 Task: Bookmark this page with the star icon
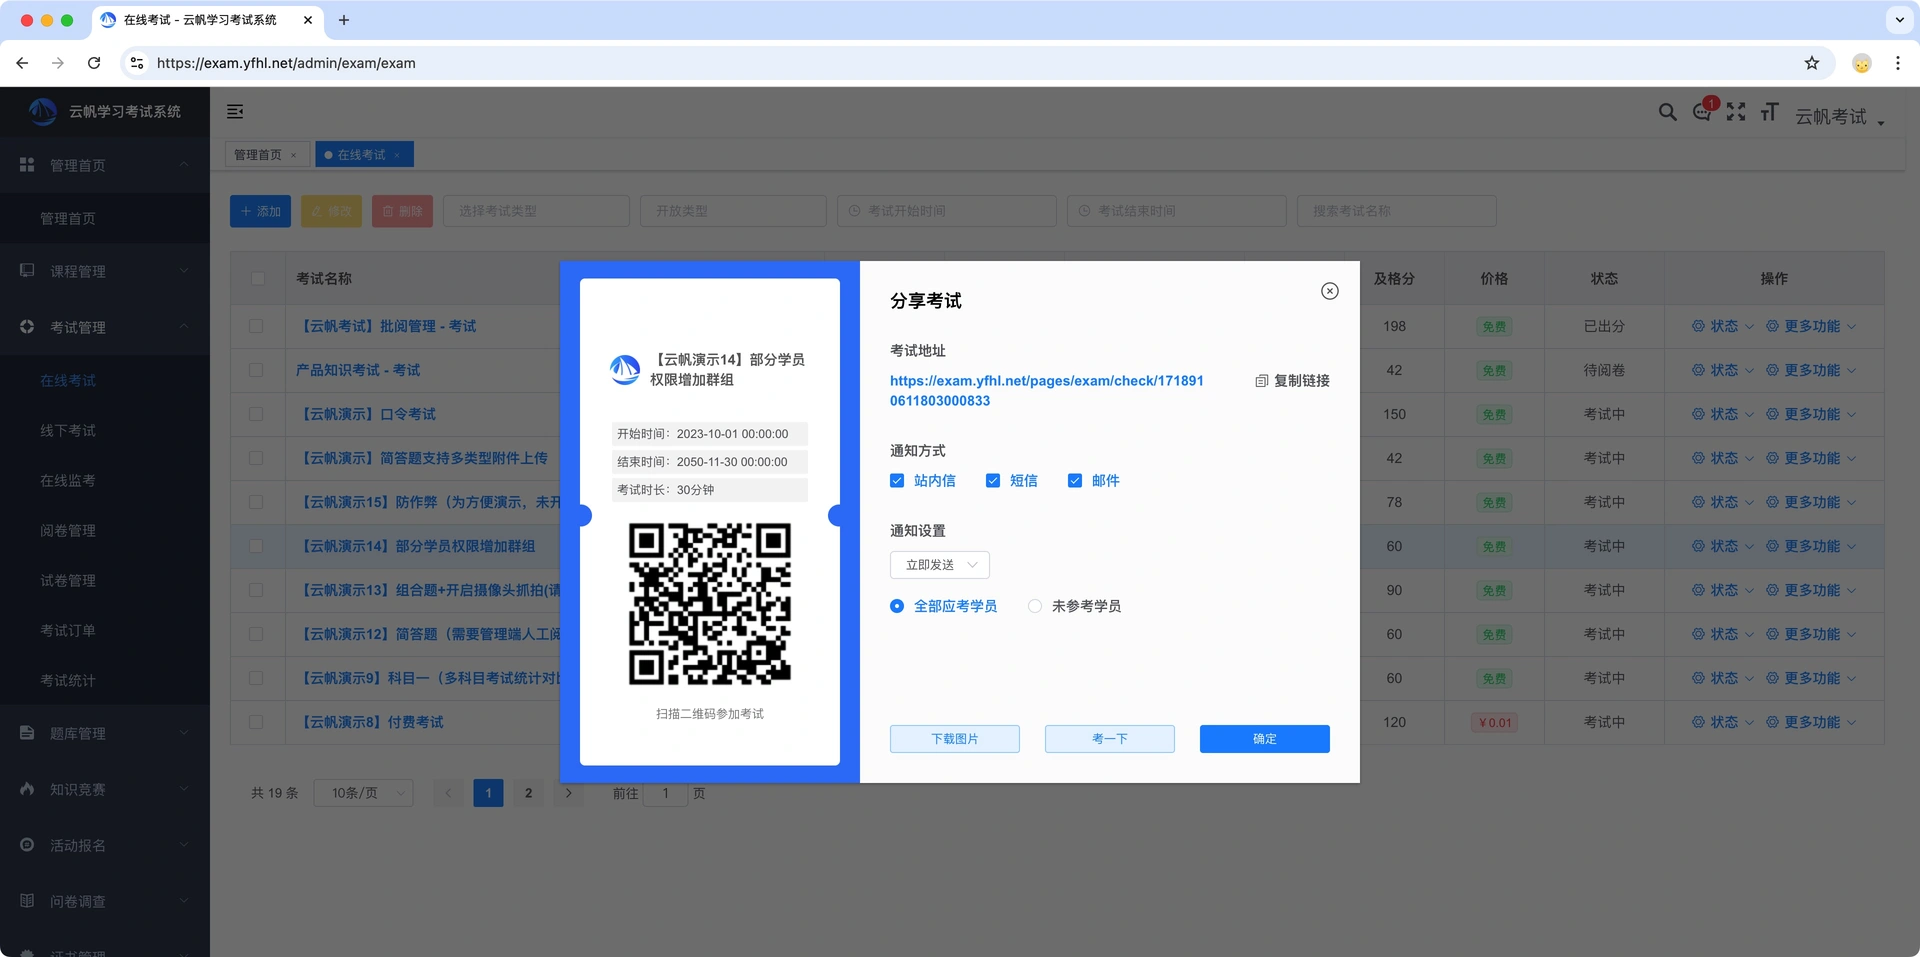tap(1812, 63)
